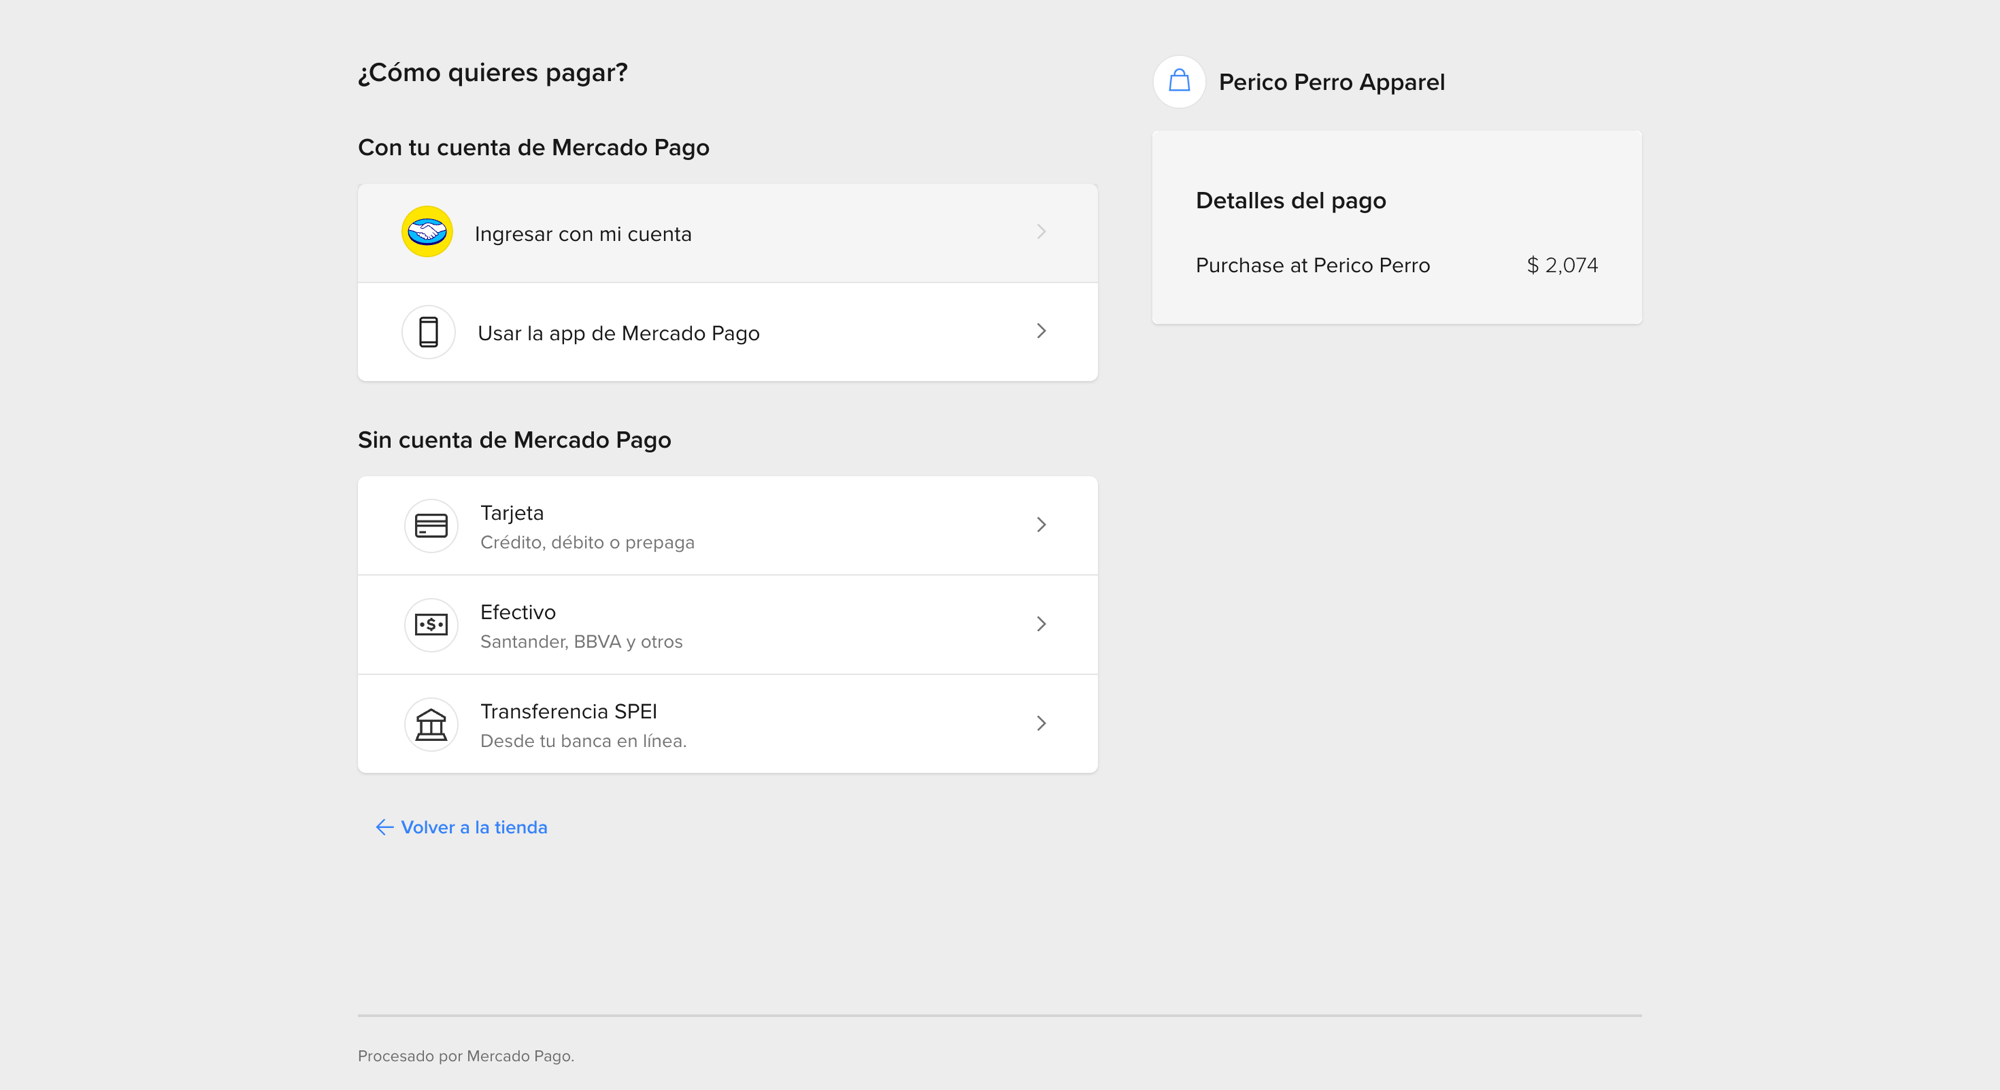Expand the Transferencia SPEI chevron
The height and width of the screenshot is (1090, 2000).
(x=1041, y=723)
